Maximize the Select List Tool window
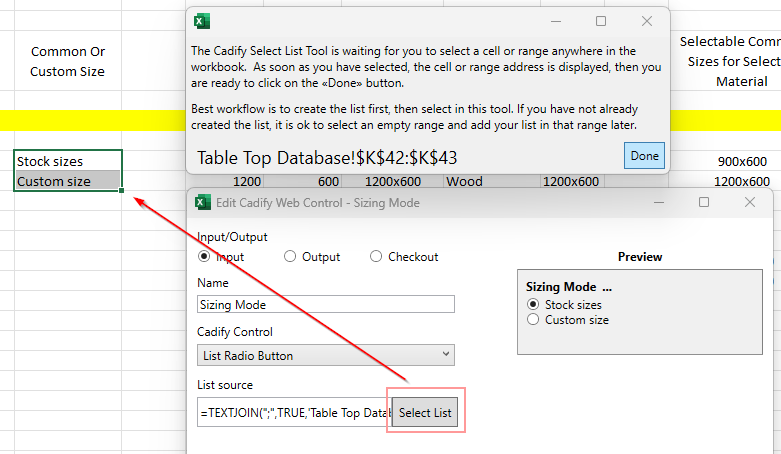 [601, 21]
